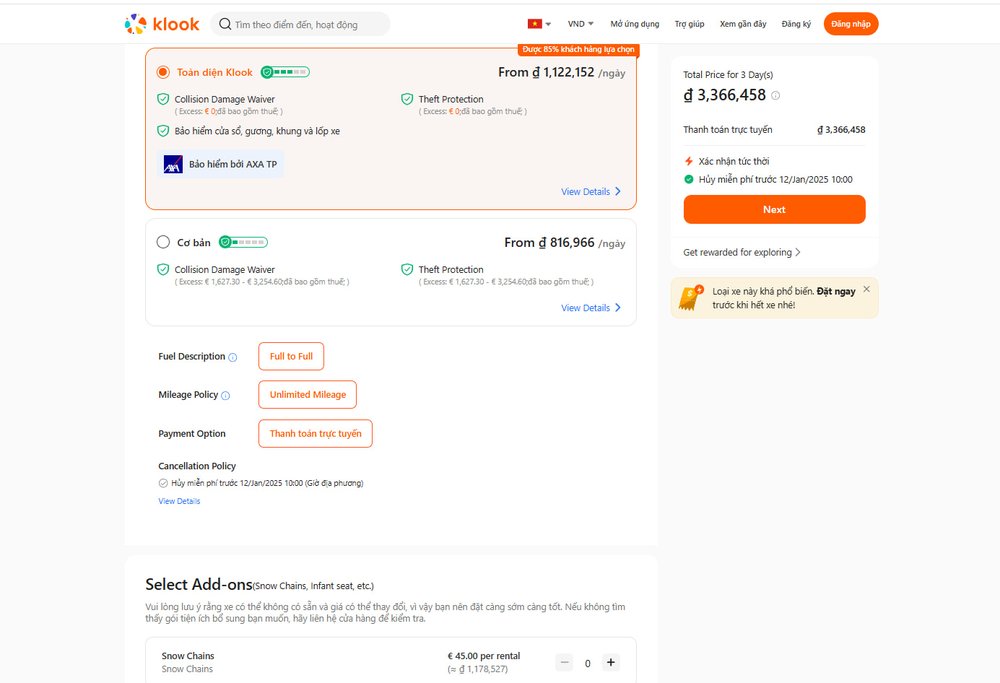
Task: Open the VND currency dropdown
Action: point(578,22)
